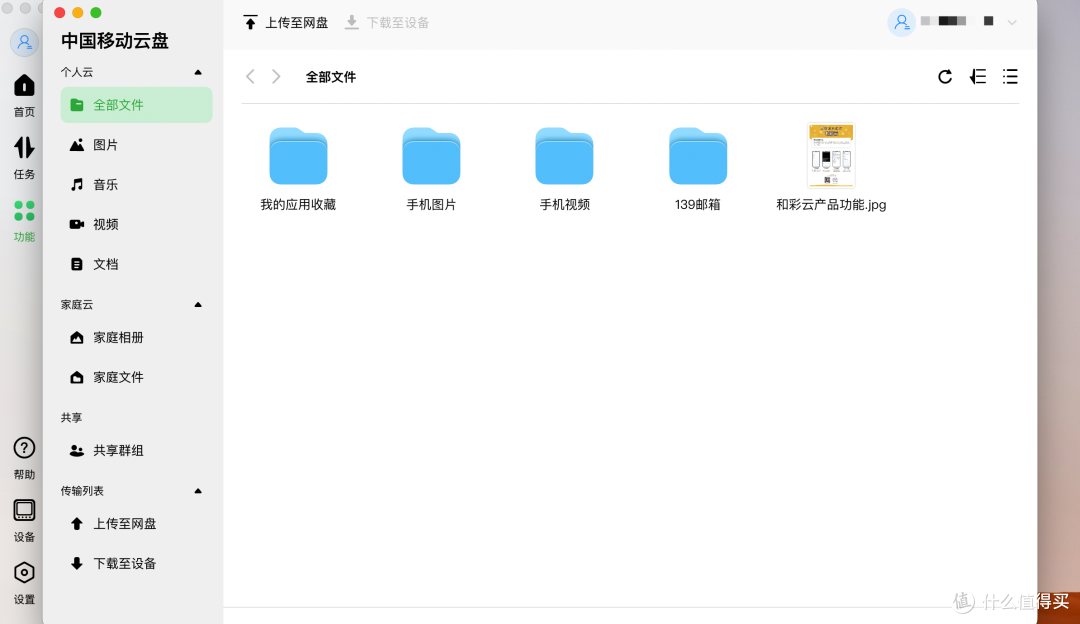
Task: Open 家庭相册 in the sidebar
Action: (x=136, y=337)
